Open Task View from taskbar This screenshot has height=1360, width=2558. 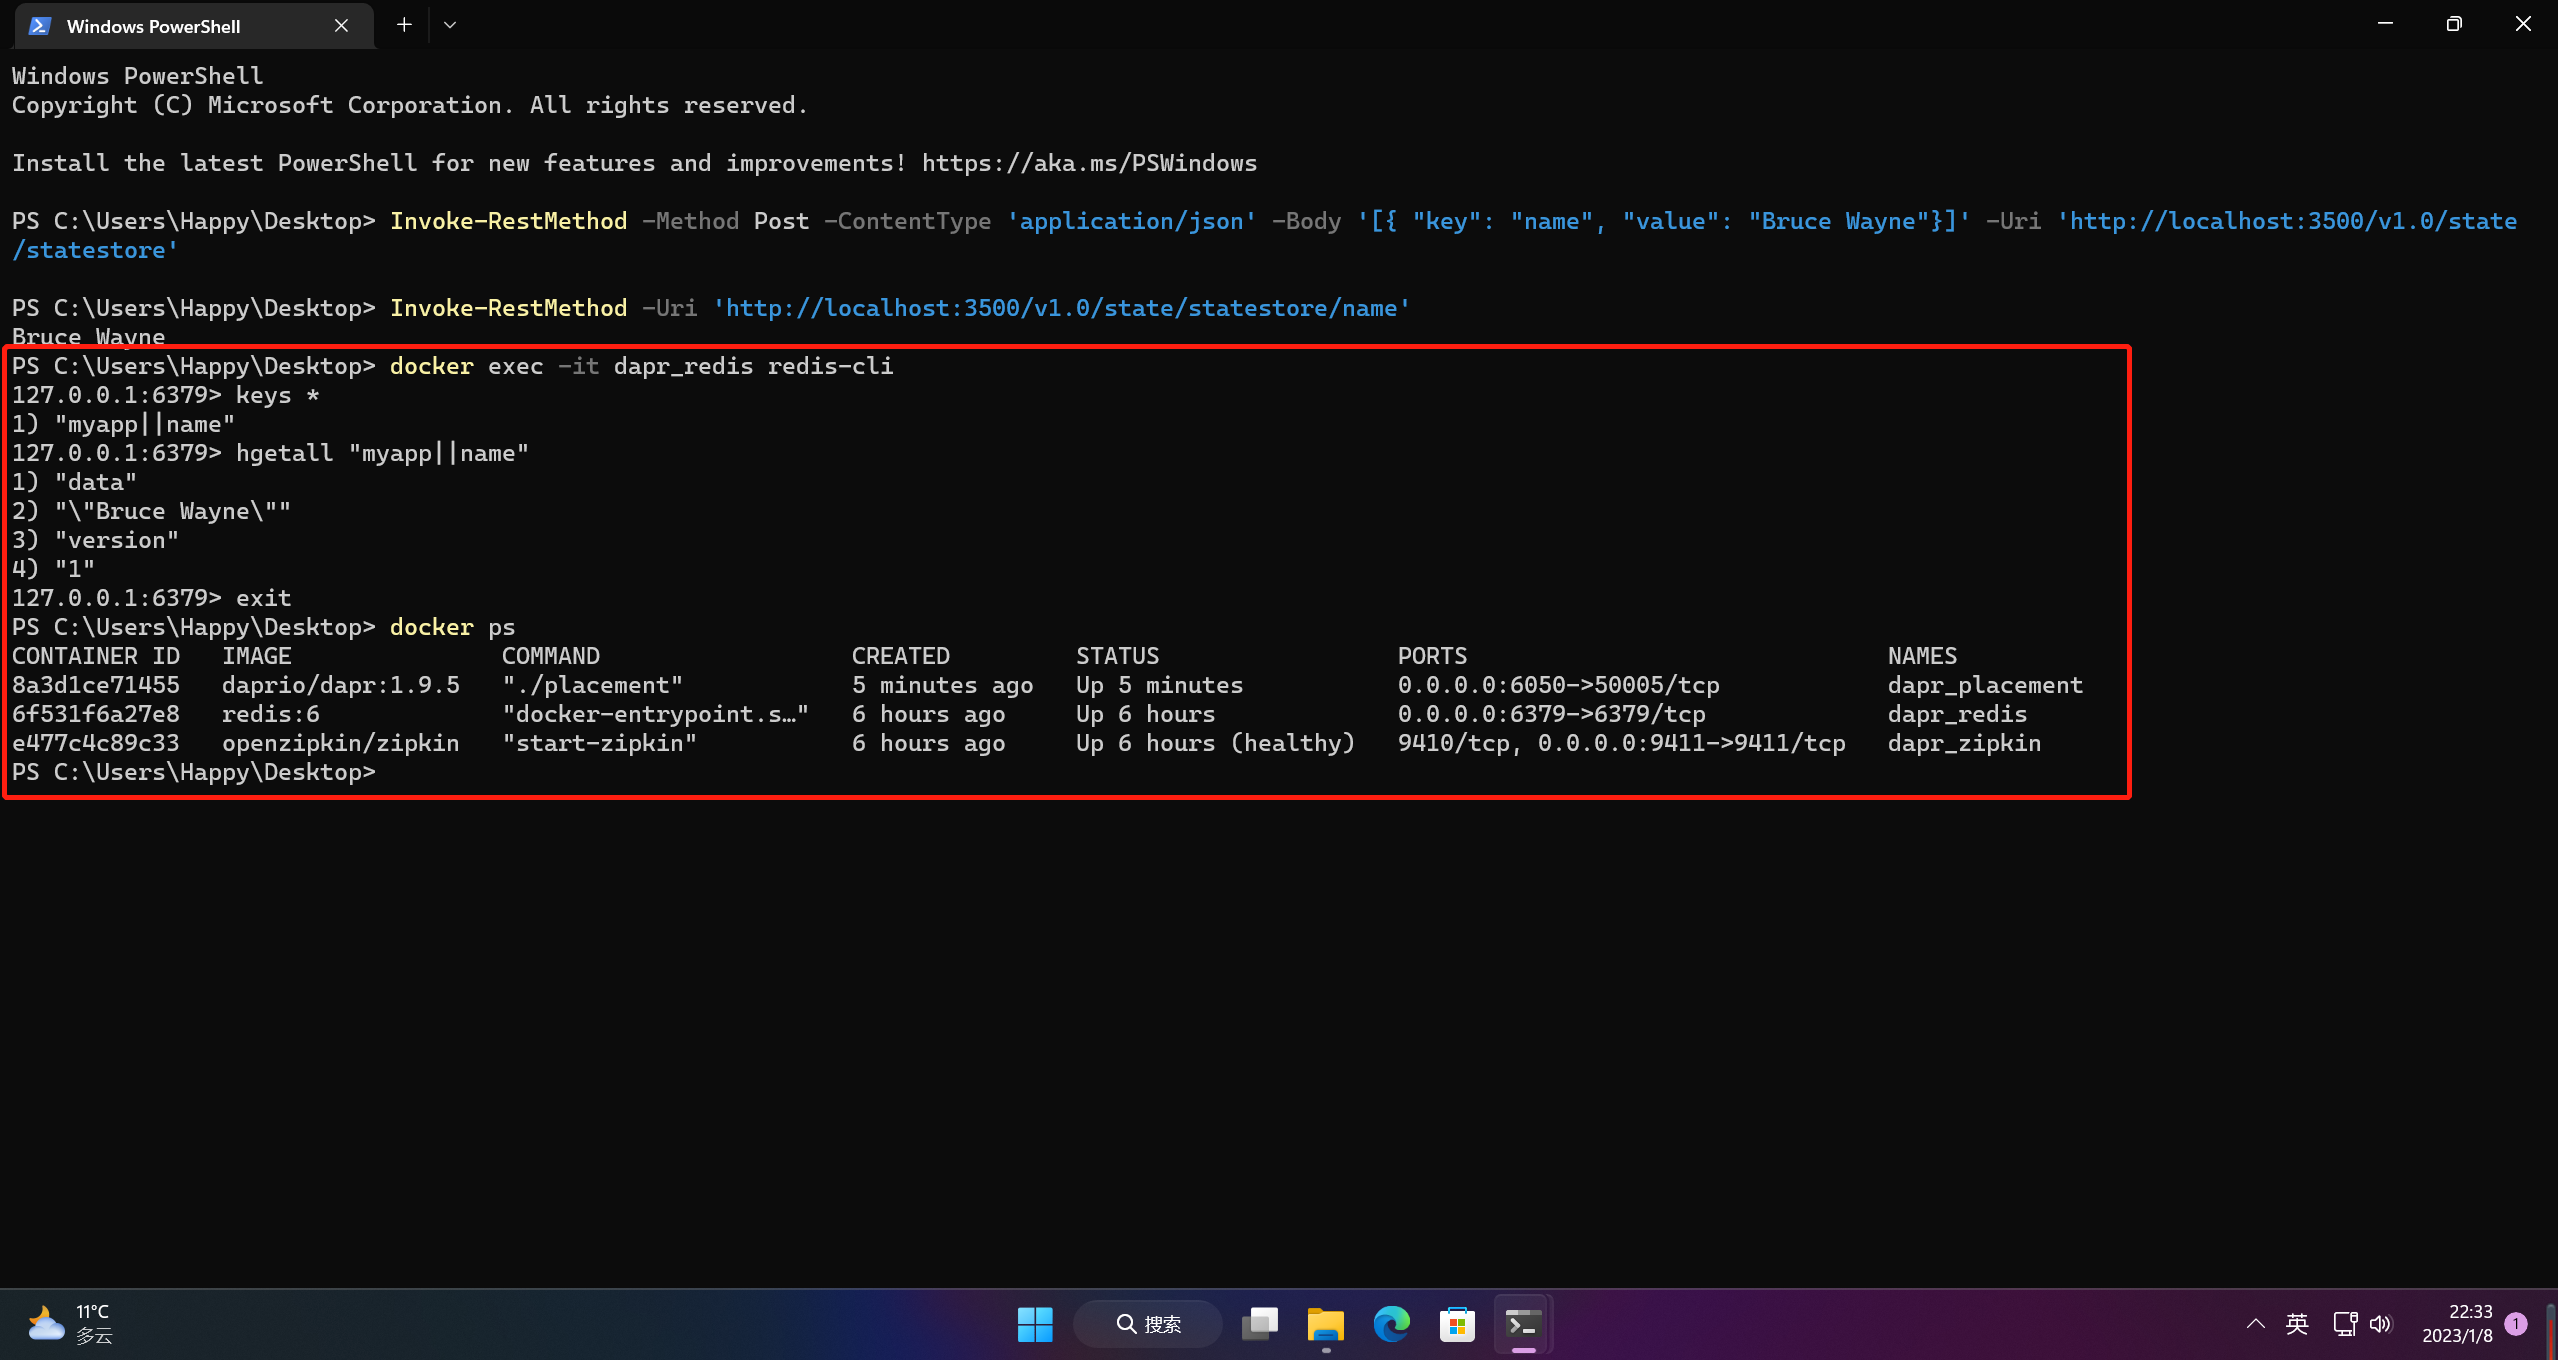coord(1260,1324)
